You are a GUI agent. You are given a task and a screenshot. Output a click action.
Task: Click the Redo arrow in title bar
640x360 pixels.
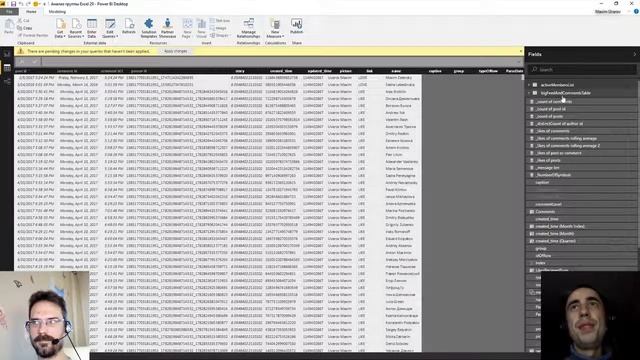pyautogui.click(x=28, y=4)
